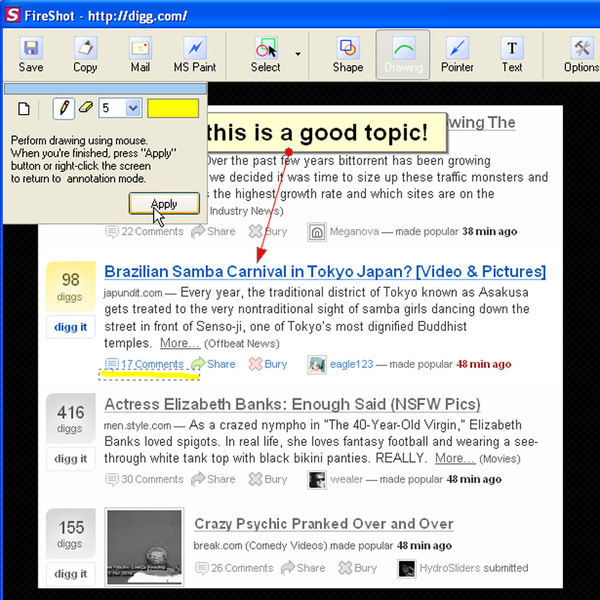The height and width of the screenshot is (600, 600).
Task: Click the Apply button
Action: click(164, 204)
